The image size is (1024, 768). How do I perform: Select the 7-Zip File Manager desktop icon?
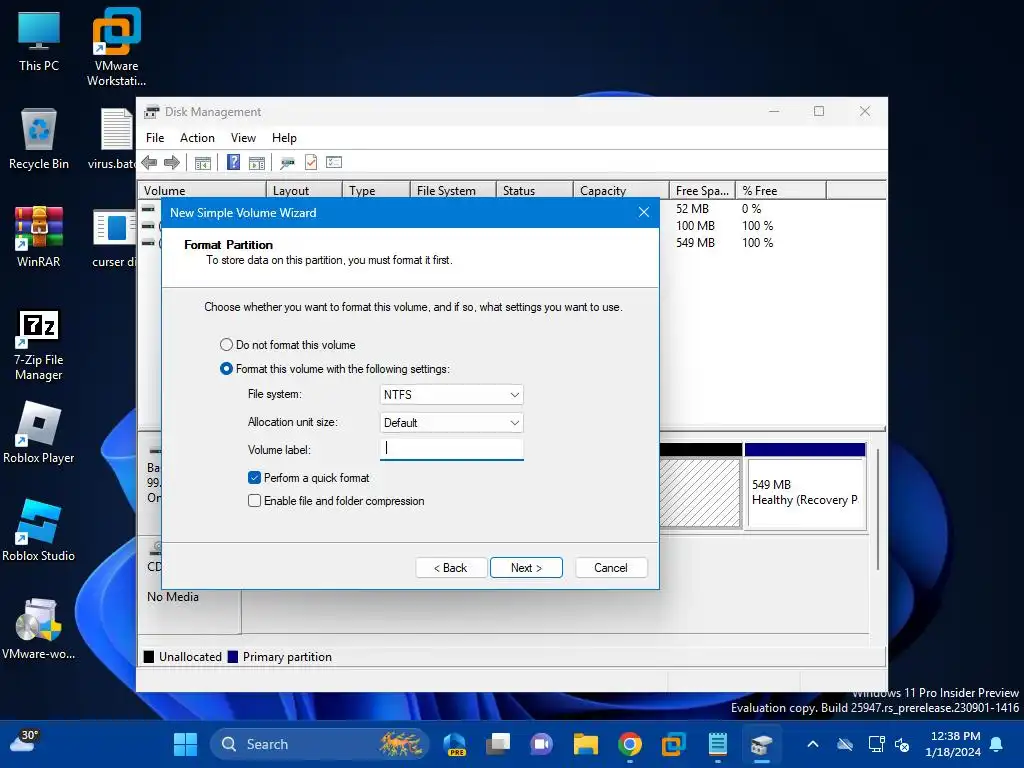tap(39, 345)
